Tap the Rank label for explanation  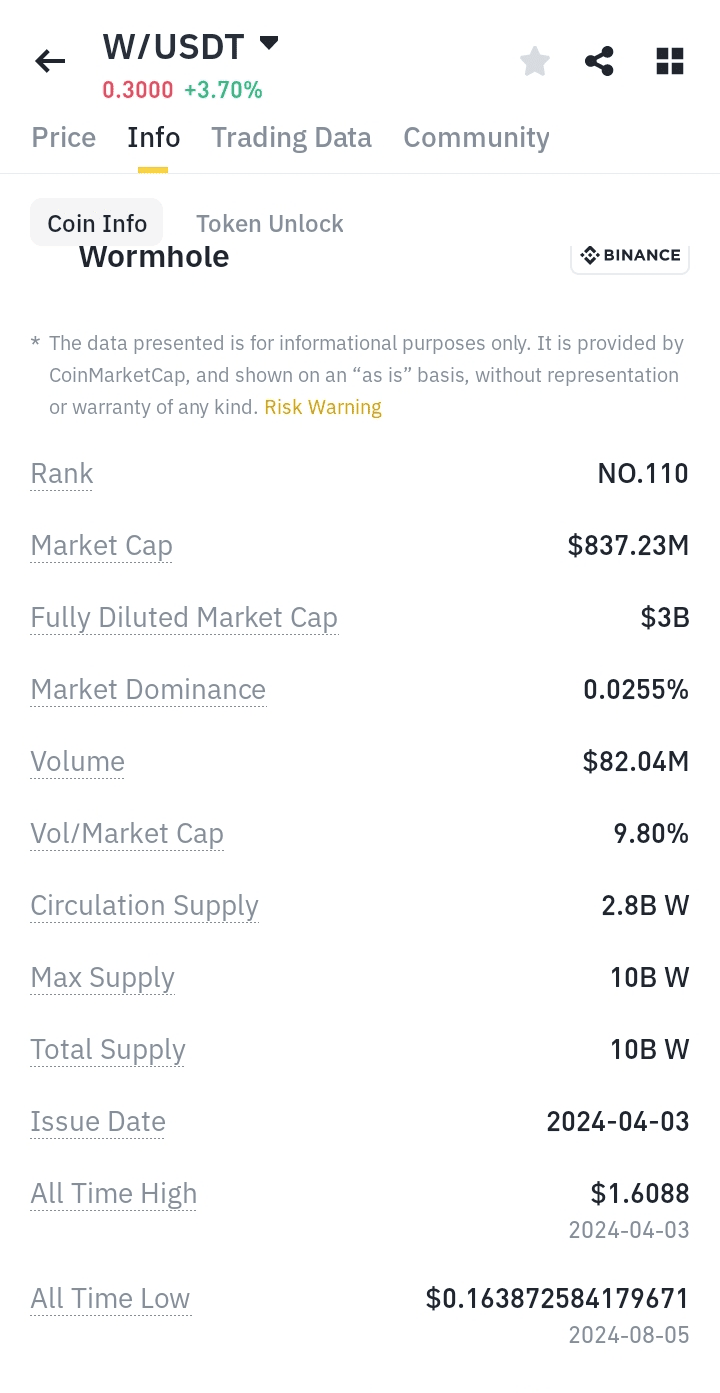(62, 474)
